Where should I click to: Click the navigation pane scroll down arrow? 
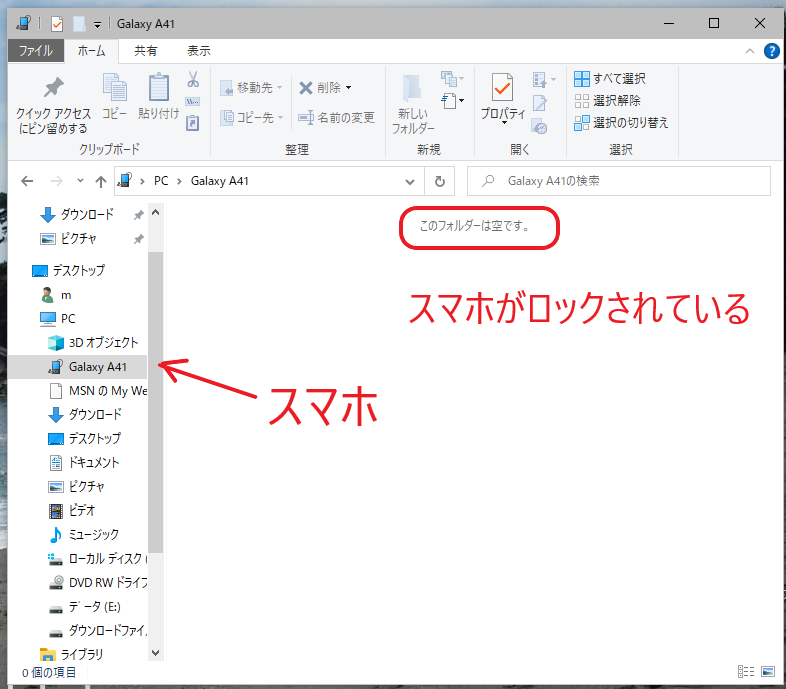(155, 653)
